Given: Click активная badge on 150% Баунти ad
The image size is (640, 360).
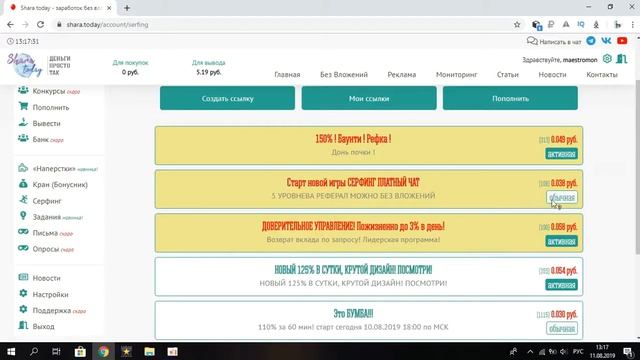Looking at the screenshot, I should 561,154.
